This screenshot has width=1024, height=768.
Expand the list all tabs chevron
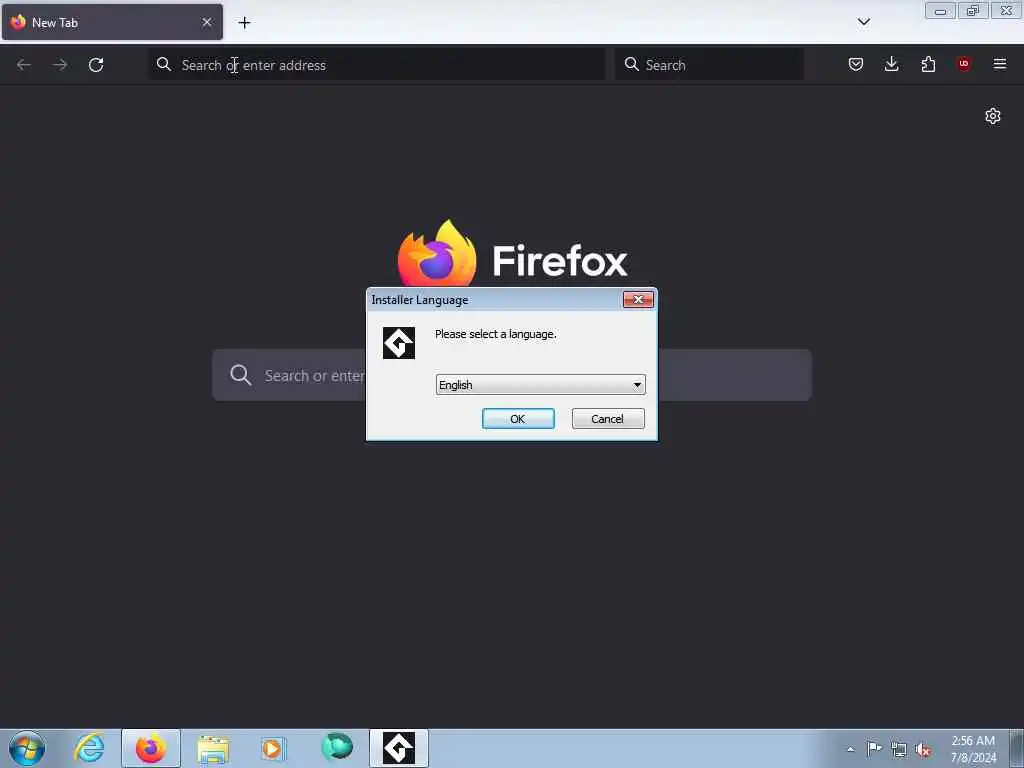click(x=863, y=22)
